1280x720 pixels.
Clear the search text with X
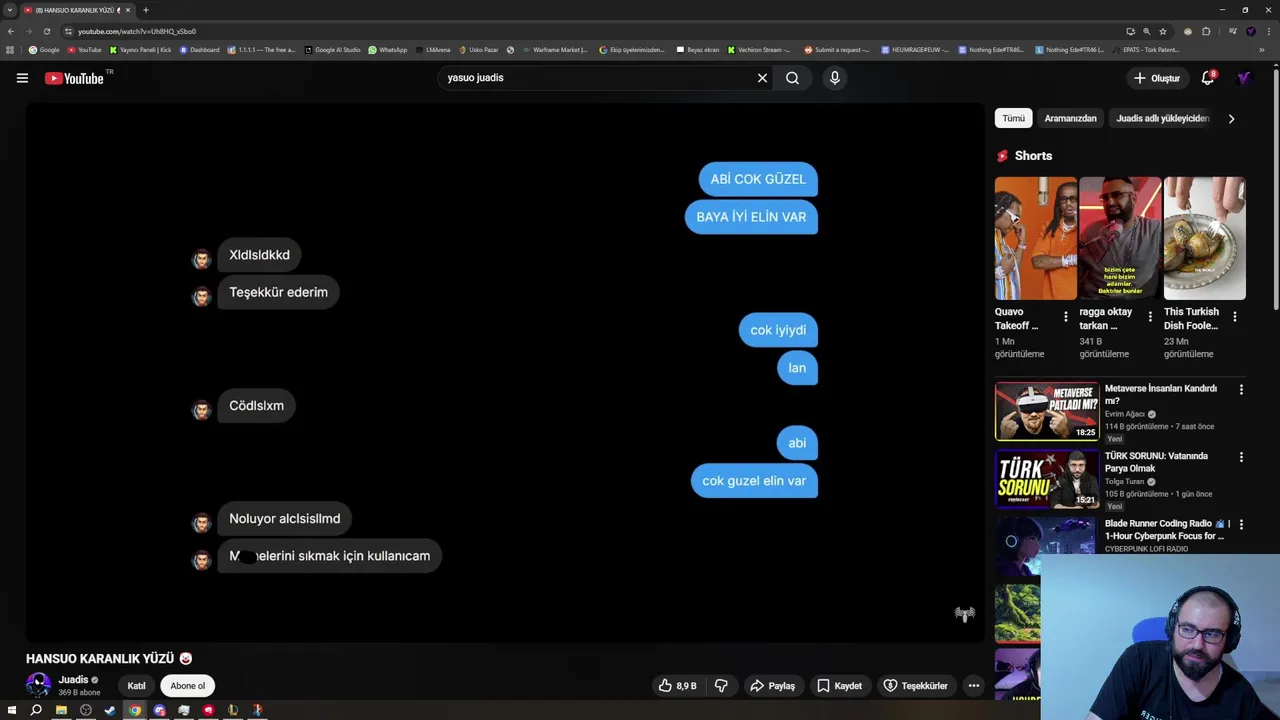[762, 78]
